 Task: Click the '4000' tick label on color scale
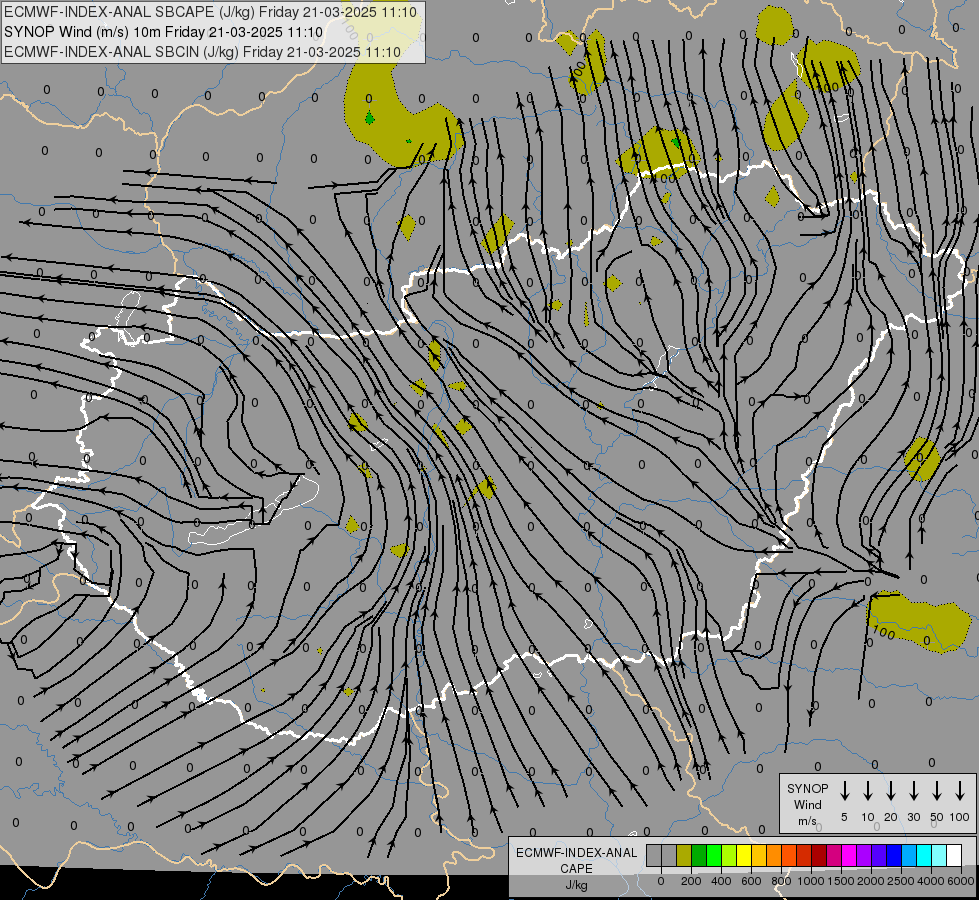pos(931,881)
